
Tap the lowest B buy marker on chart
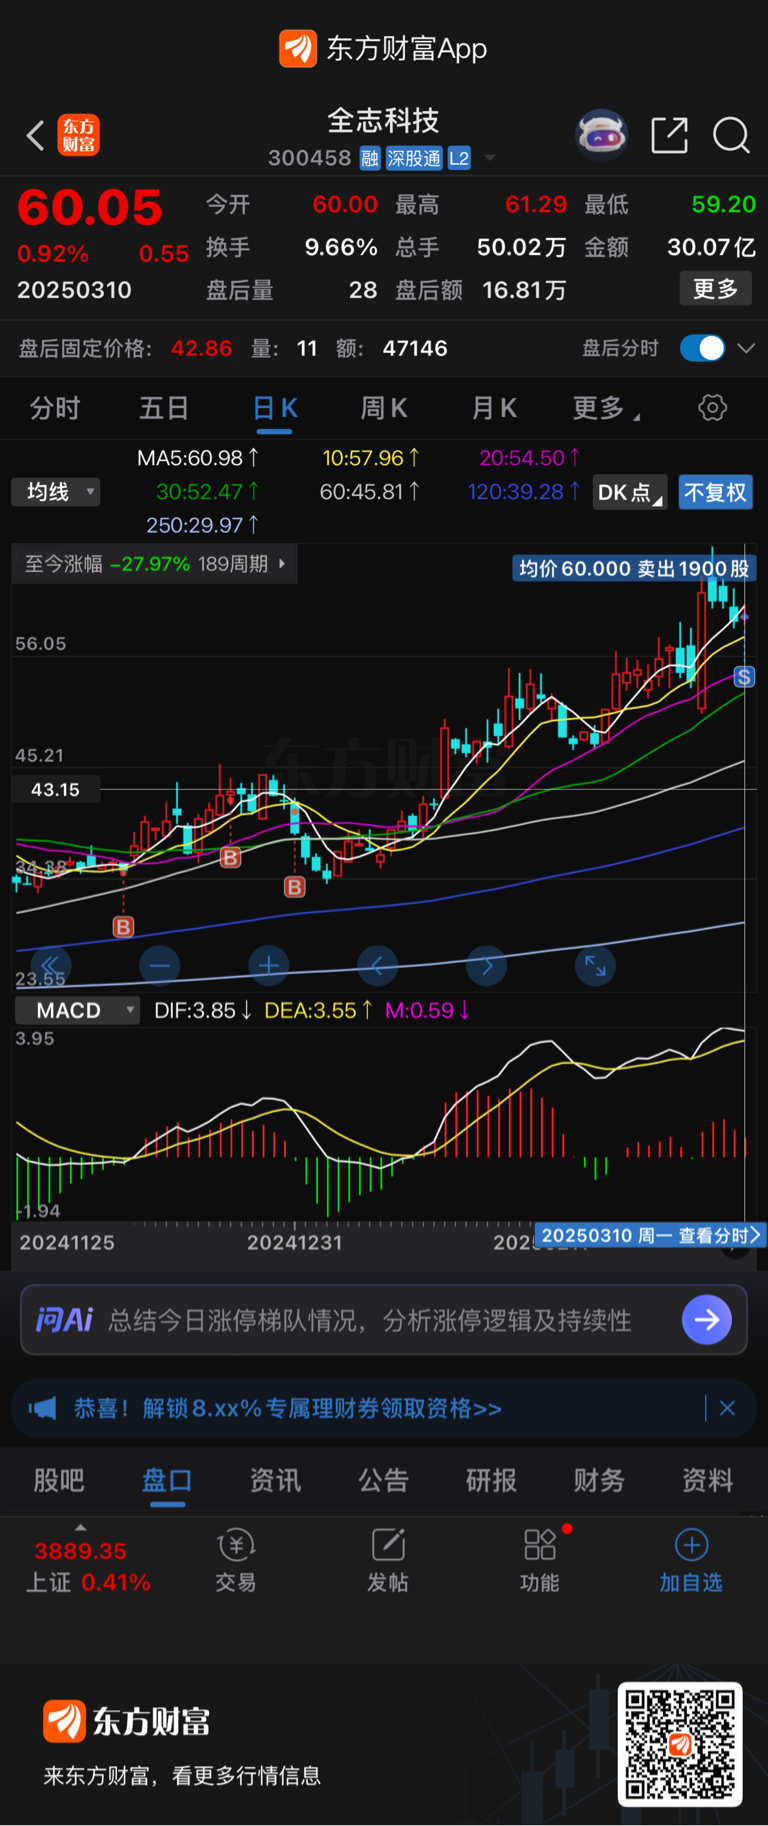123,927
